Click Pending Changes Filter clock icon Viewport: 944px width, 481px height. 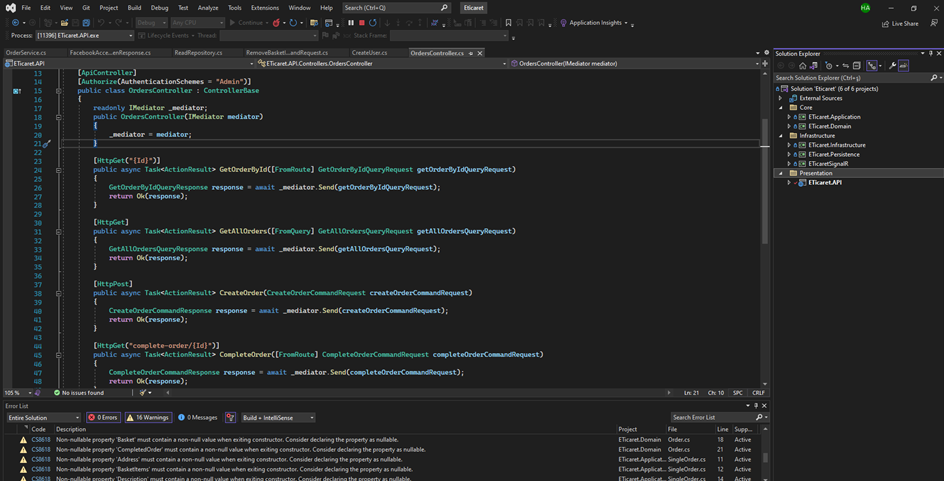[x=830, y=66]
